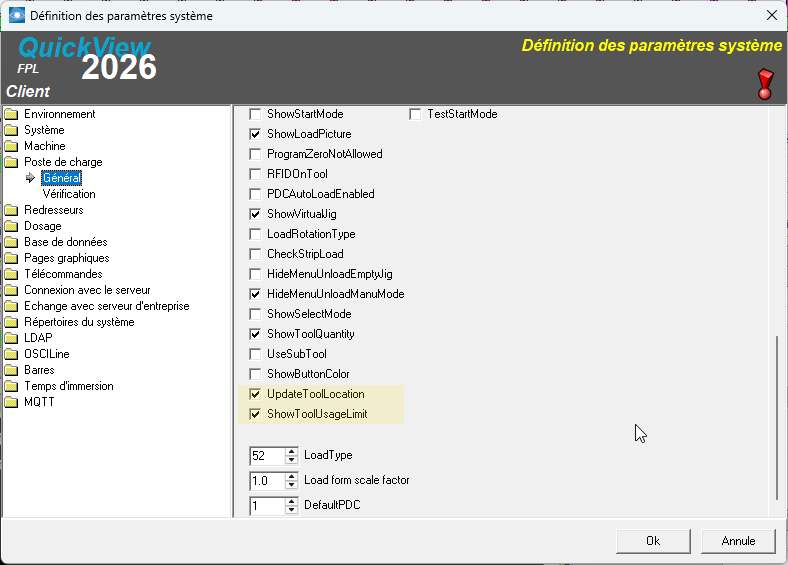Click the Base de données folder icon
This screenshot has width=788, height=565.
11,242
